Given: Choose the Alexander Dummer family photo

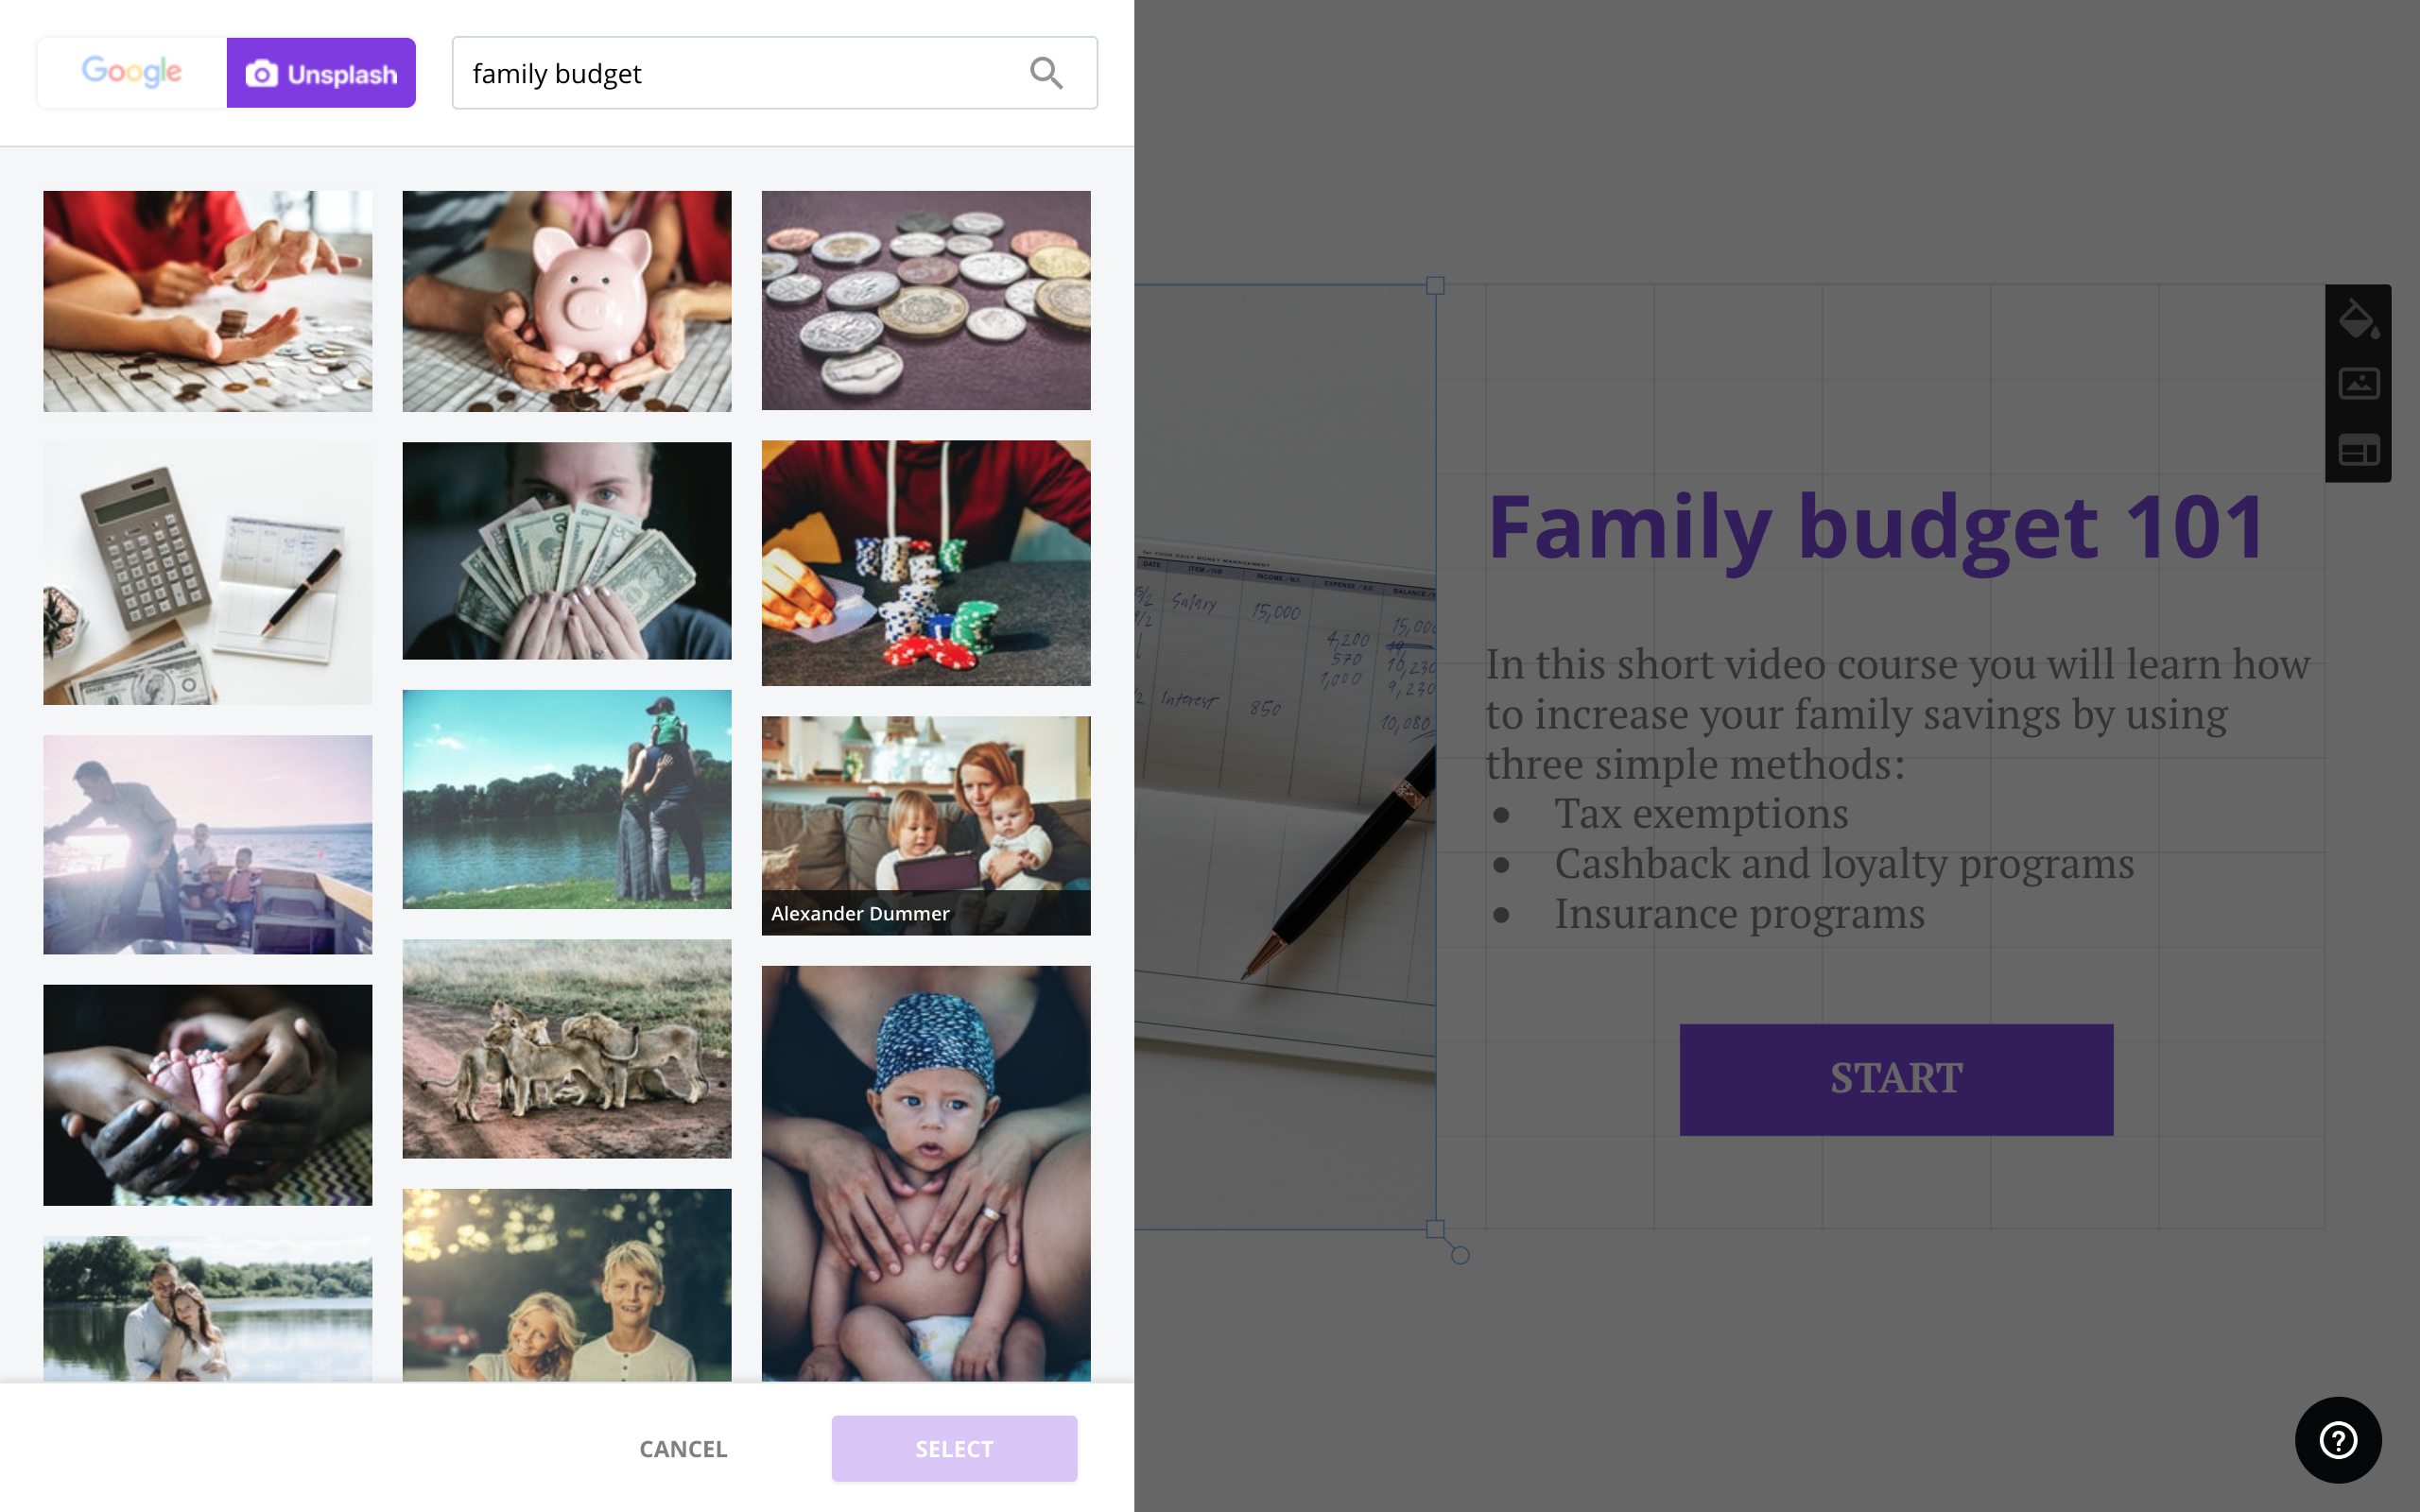Looking at the screenshot, I should pos(926,825).
